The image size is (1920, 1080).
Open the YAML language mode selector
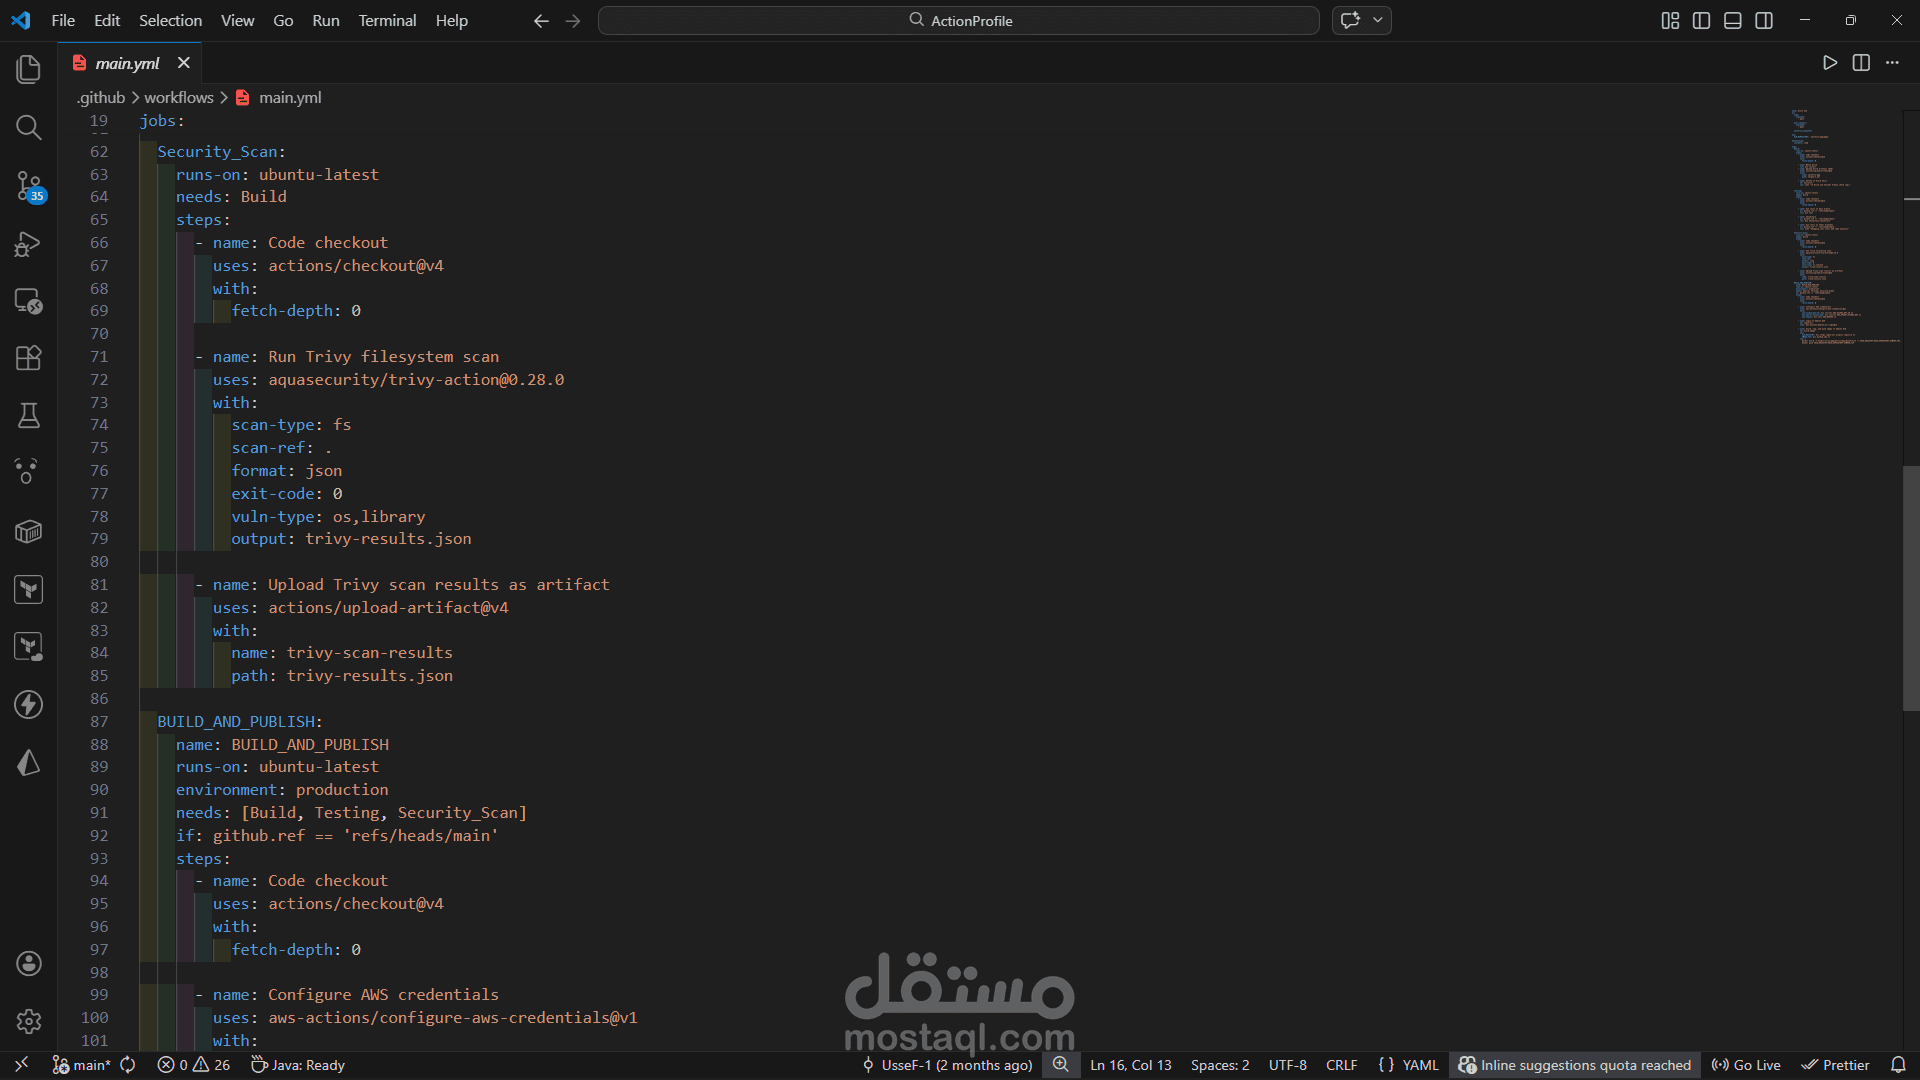tap(1419, 1065)
